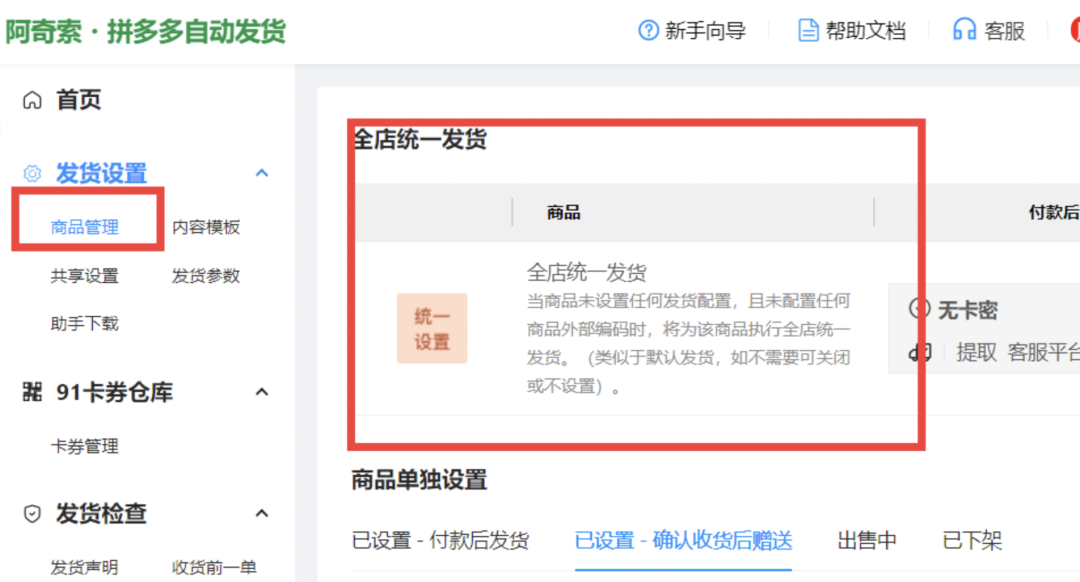1080x582 pixels.
Task: Switch to the 出售中 tab
Action: point(866,540)
